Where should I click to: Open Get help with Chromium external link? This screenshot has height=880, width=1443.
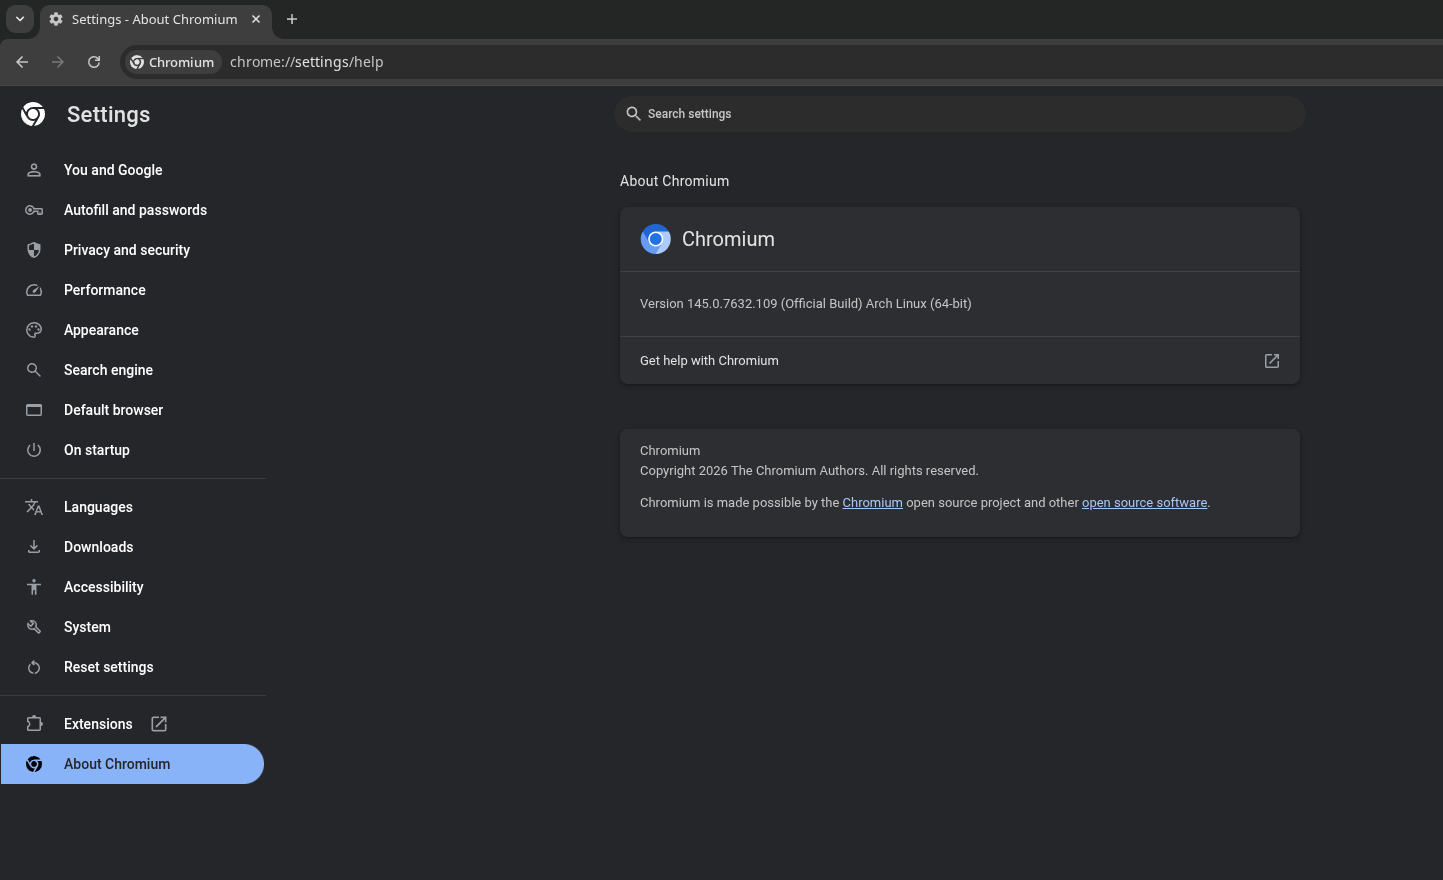(x=1271, y=361)
